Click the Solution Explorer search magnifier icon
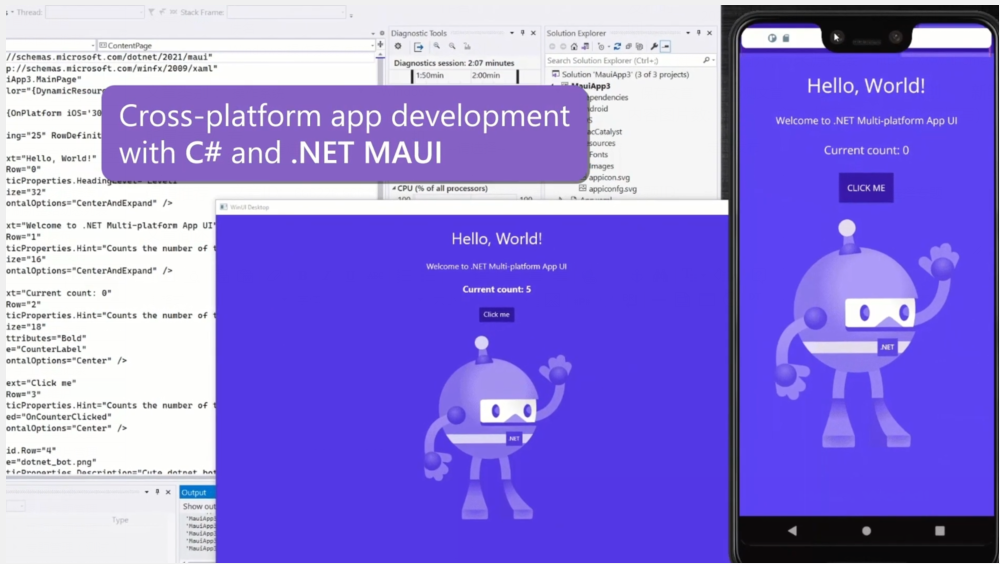 (707, 61)
